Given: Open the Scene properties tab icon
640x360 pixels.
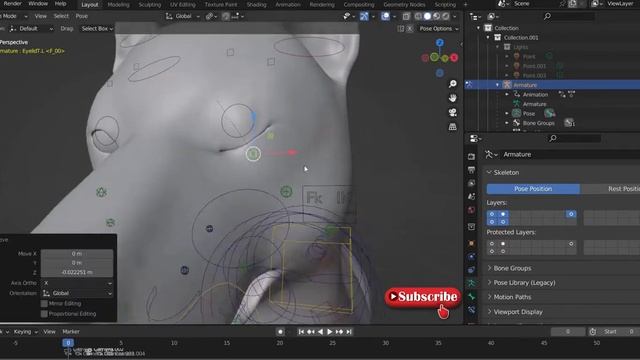Looking at the screenshot, I should [471, 196].
